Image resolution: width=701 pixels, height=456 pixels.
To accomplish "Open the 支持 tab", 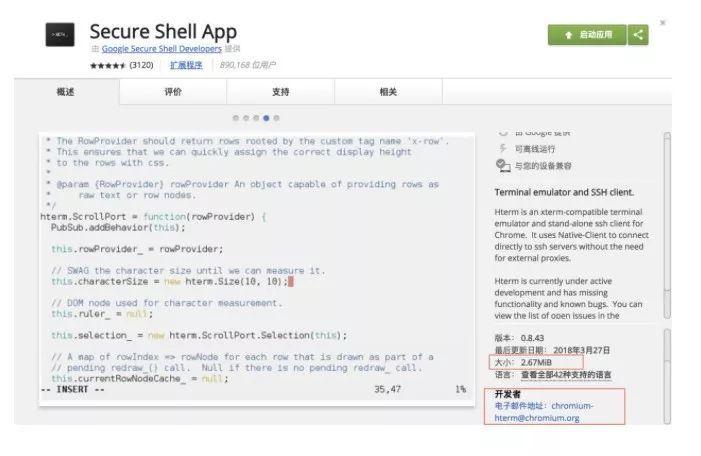I will [280, 92].
